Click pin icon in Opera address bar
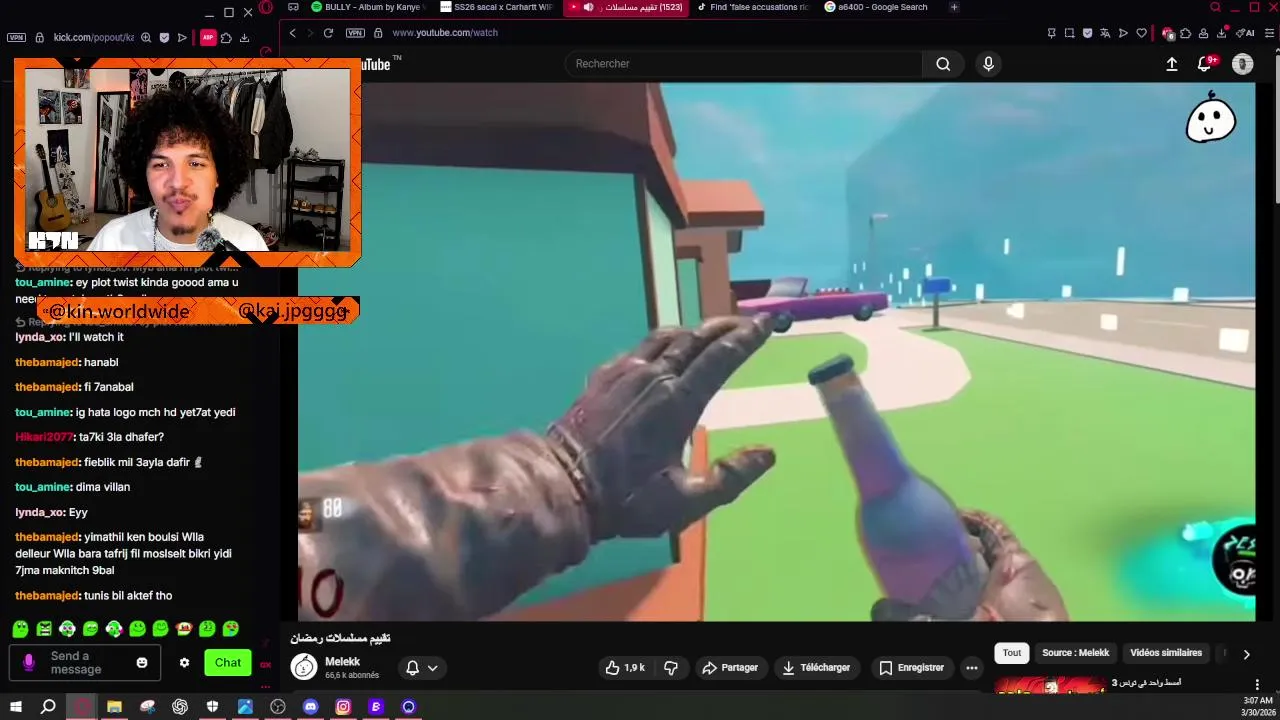Screen dimensions: 1280x720 [x=1051, y=33]
